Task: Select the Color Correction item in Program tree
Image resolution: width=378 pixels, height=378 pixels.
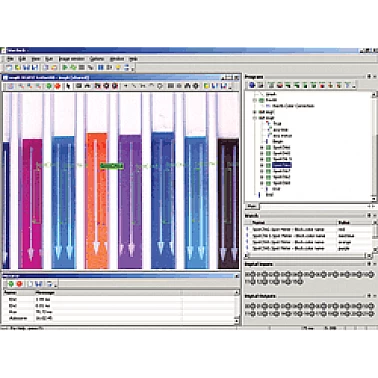Action: [x=293, y=106]
